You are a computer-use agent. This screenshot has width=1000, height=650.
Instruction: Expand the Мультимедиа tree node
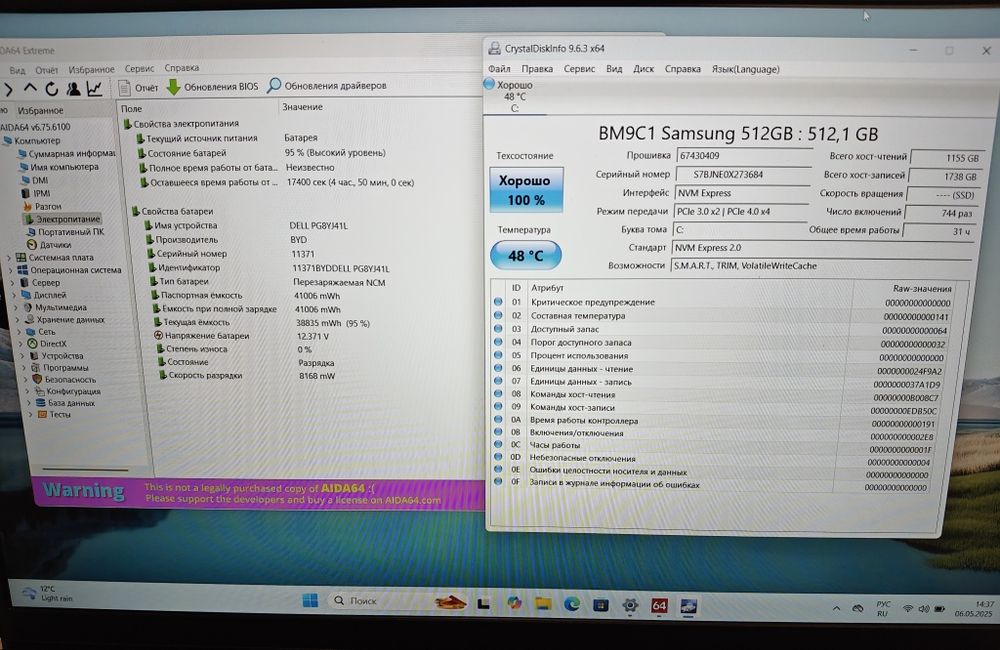pos(17,307)
